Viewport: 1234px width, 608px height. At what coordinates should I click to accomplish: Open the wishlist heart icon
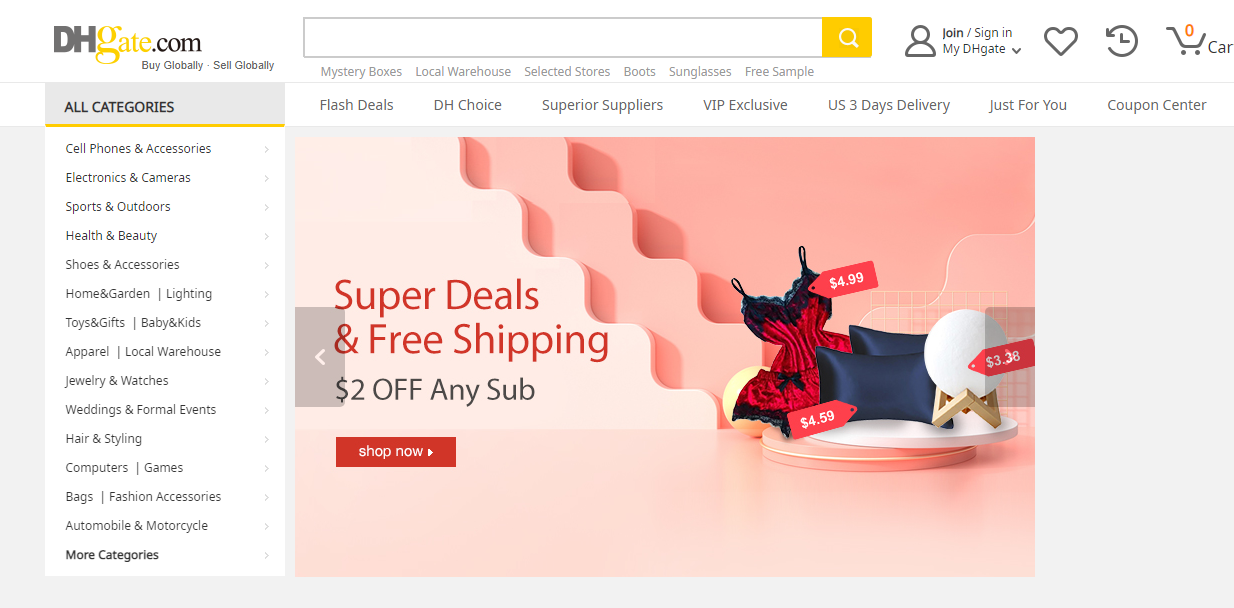[x=1060, y=41]
